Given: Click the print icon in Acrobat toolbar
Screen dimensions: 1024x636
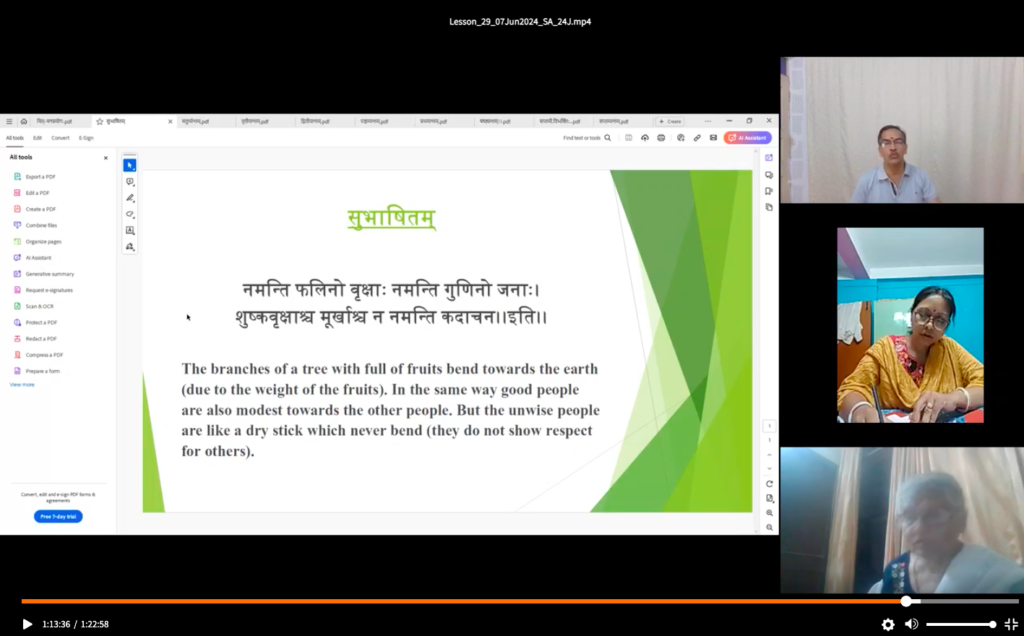Looking at the screenshot, I should pos(661,138).
